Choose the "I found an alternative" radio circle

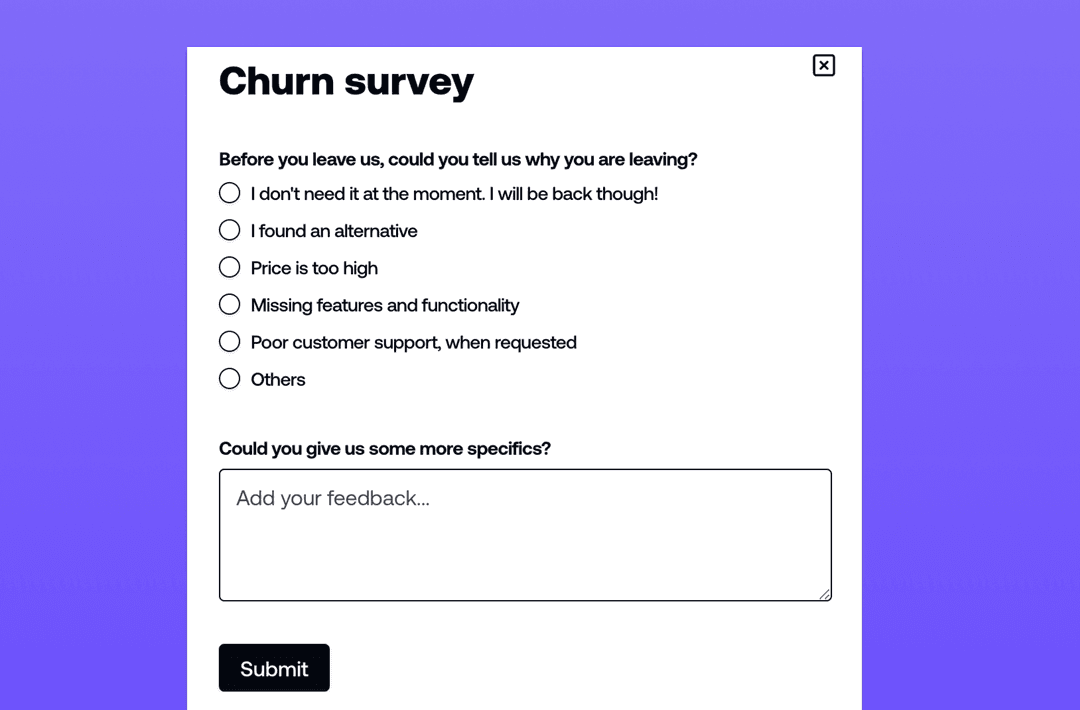coord(230,230)
